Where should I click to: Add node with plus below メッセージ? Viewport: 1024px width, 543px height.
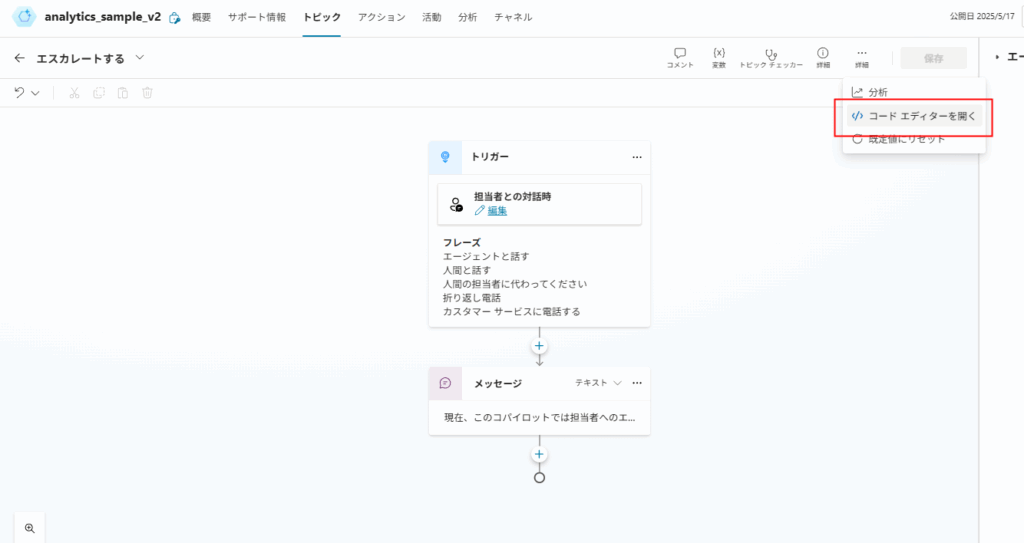point(539,454)
